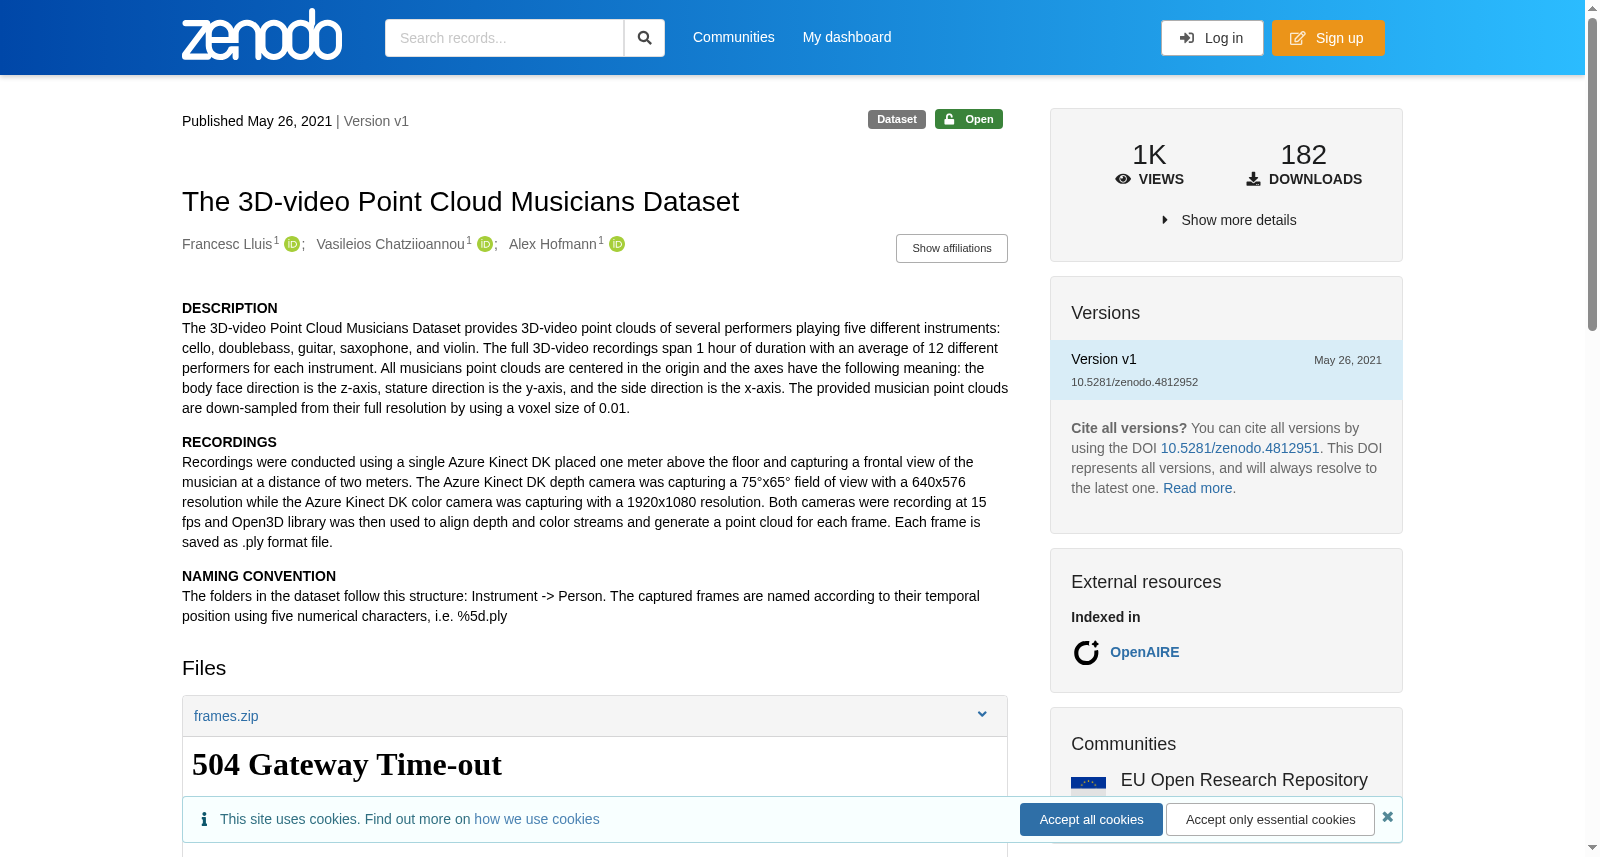Click the search magnifier icon button
The width and height of the screenshot is (1600, 857).
[645, 38]
